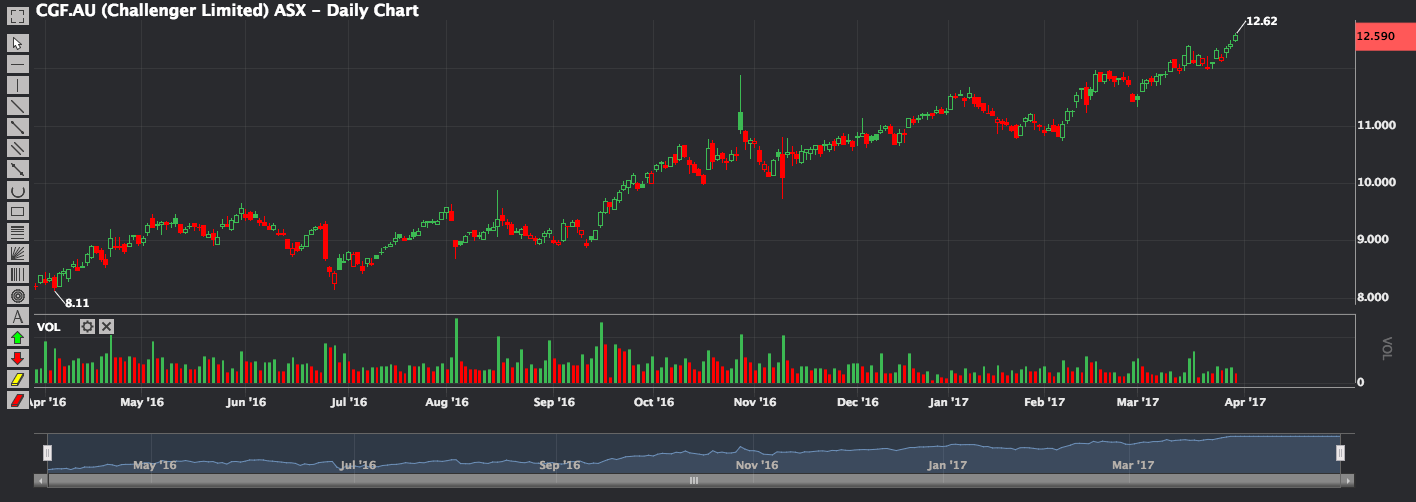The image size is (1416, 502).
Task: Select the line segment with endpoints tool
Action: pos(17,168)
